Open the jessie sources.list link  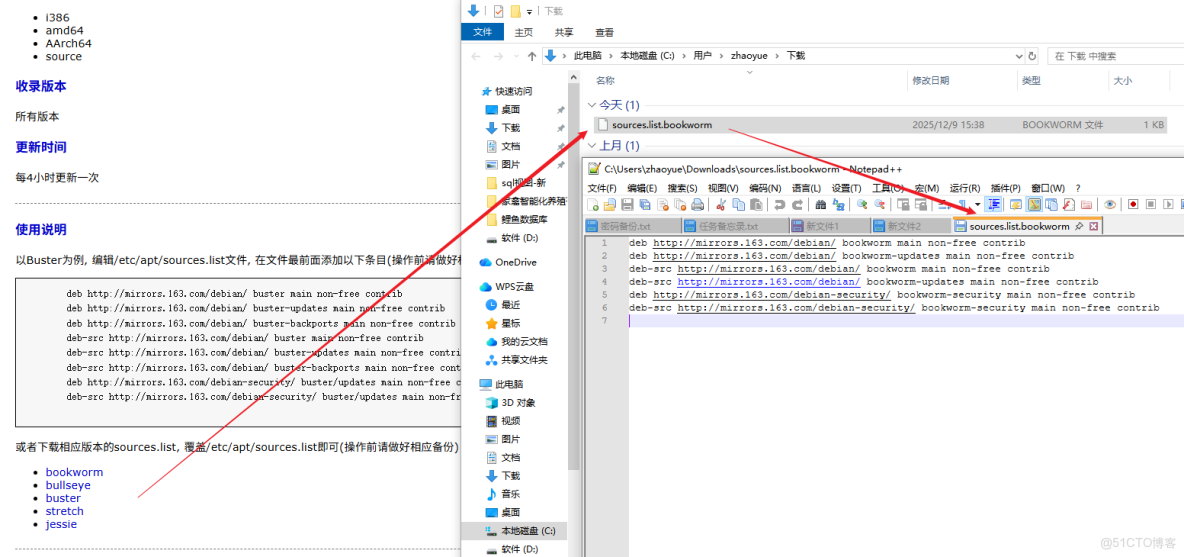[x=61, y=524]
